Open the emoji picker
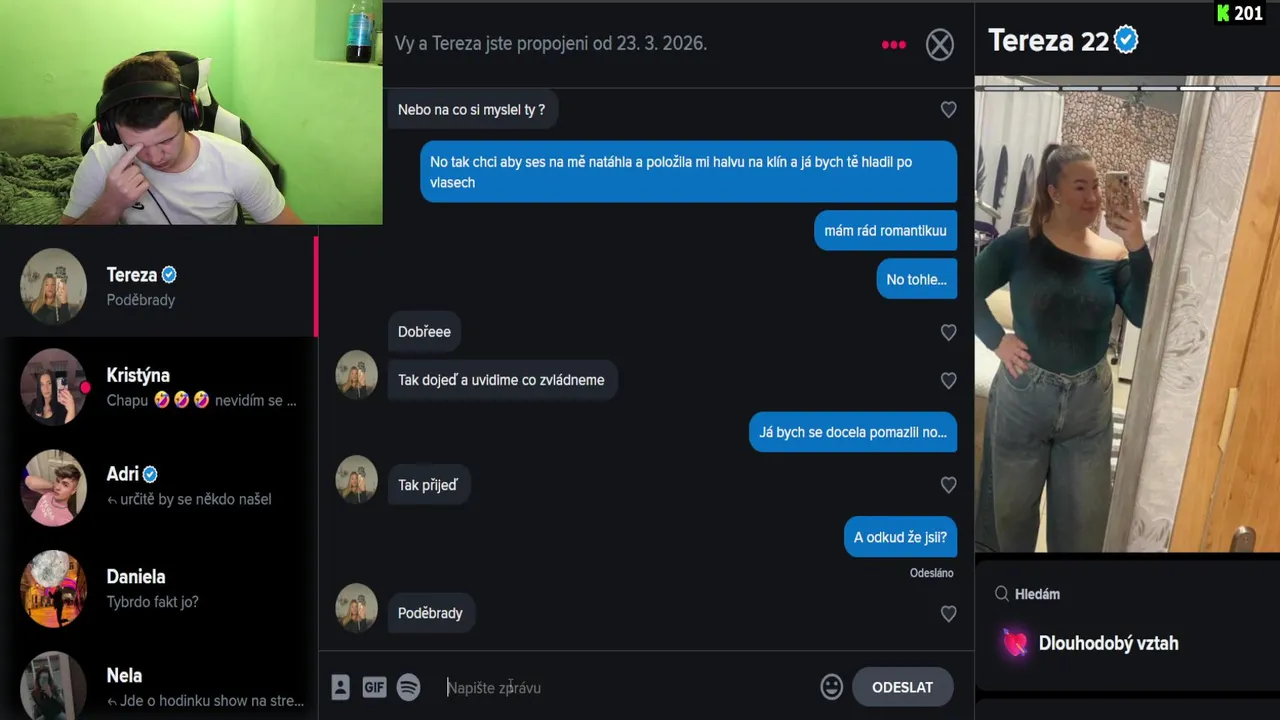The image size is (1280, 720). click(x=831, y=687)
